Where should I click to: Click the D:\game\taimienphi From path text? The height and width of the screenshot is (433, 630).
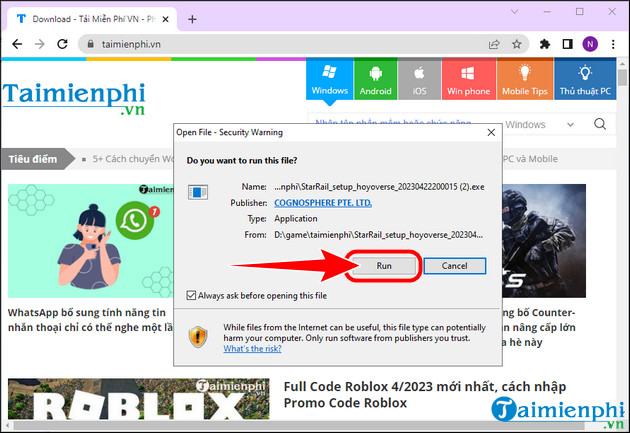tap(378, 235)
